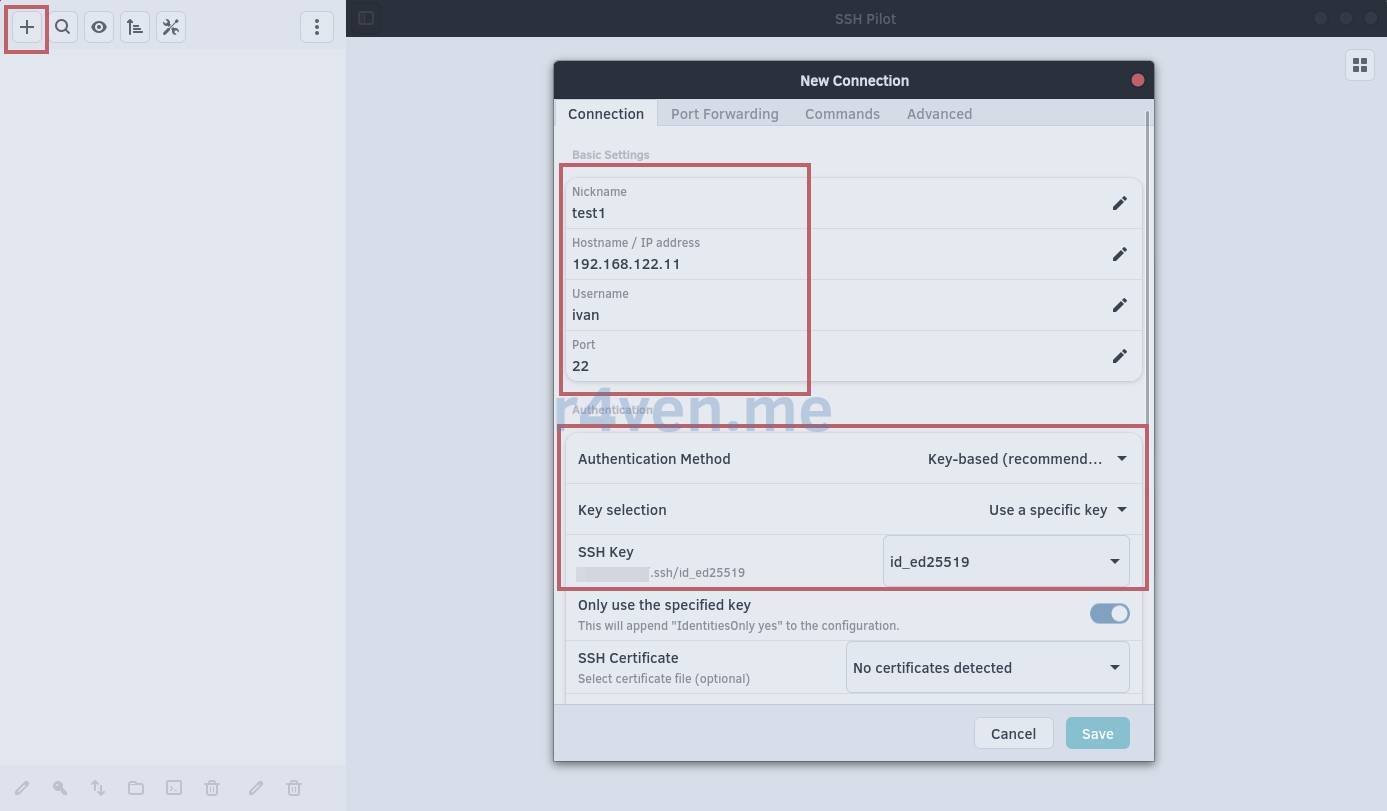The height and width of the screenshot is (811, 1387).
Task: Click the edit pencil for Nickname field
Action: click(1119, 203)
